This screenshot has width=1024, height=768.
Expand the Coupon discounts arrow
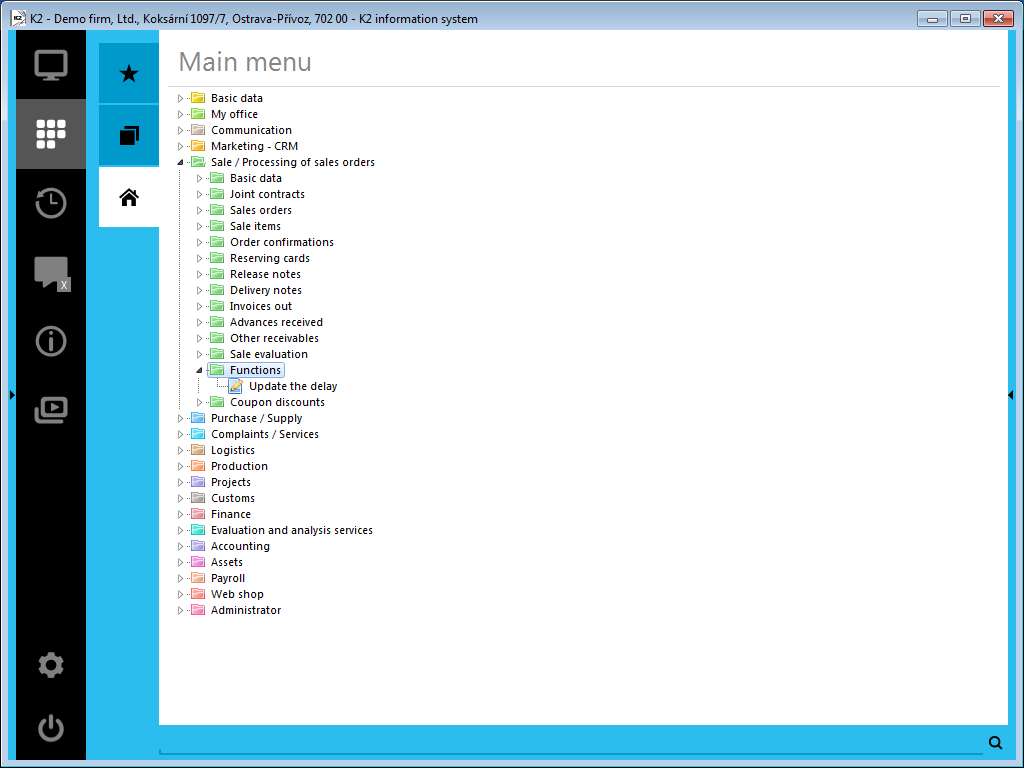pos(200,402)
